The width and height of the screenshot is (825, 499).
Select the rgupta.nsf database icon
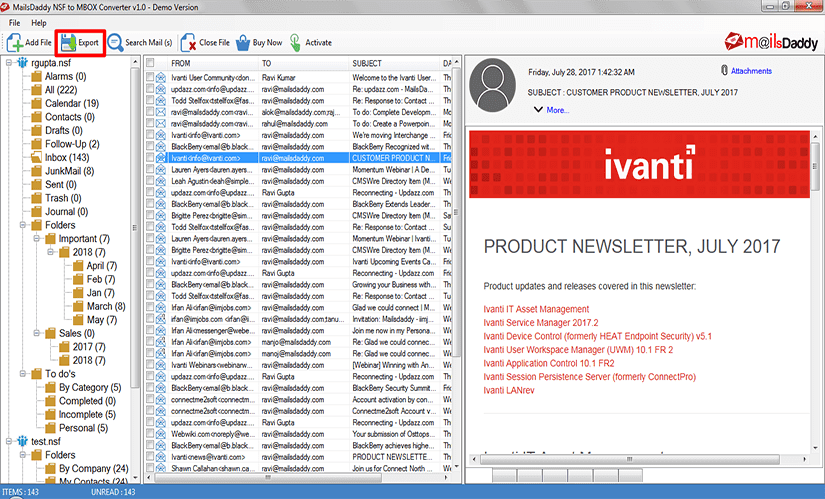[22, 63]
